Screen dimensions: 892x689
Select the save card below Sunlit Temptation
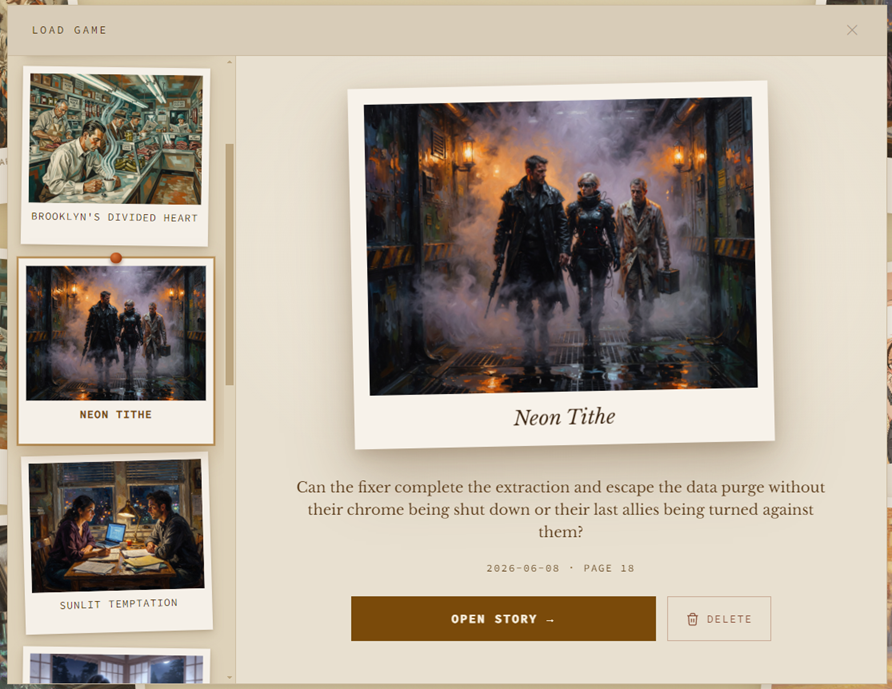pyautogui.click(x=117, y=666)
